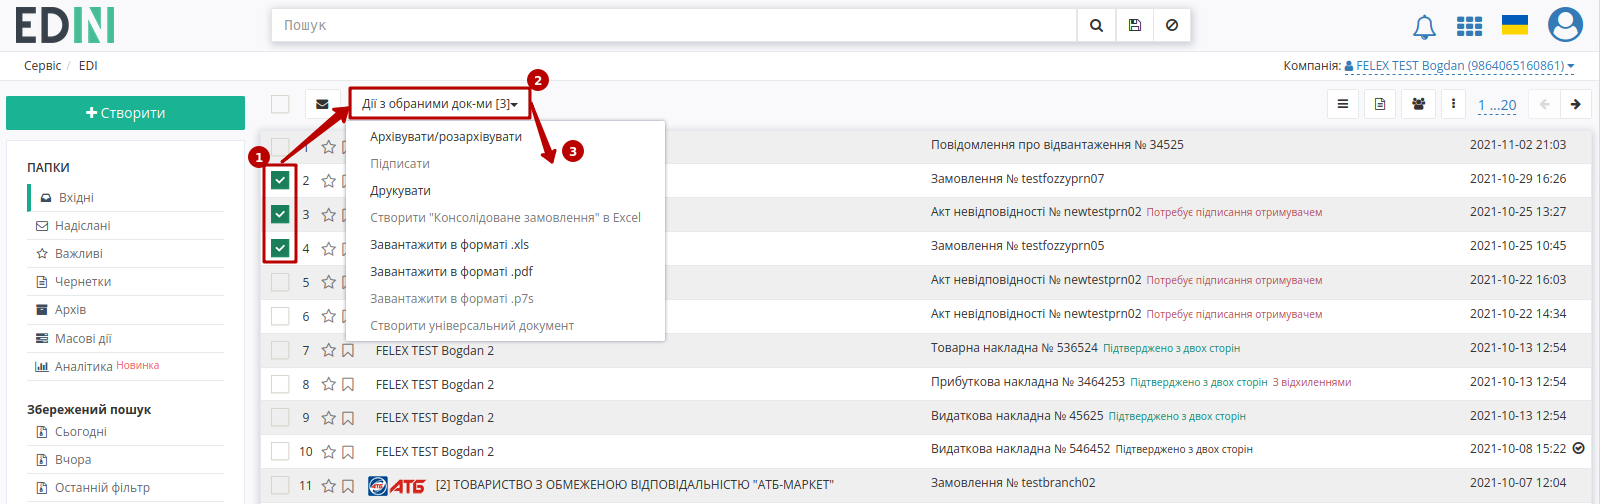Screen dimensions: 1600x504
Task: Select 'Підписати' menu entry
Action: (x=400, y=163)
